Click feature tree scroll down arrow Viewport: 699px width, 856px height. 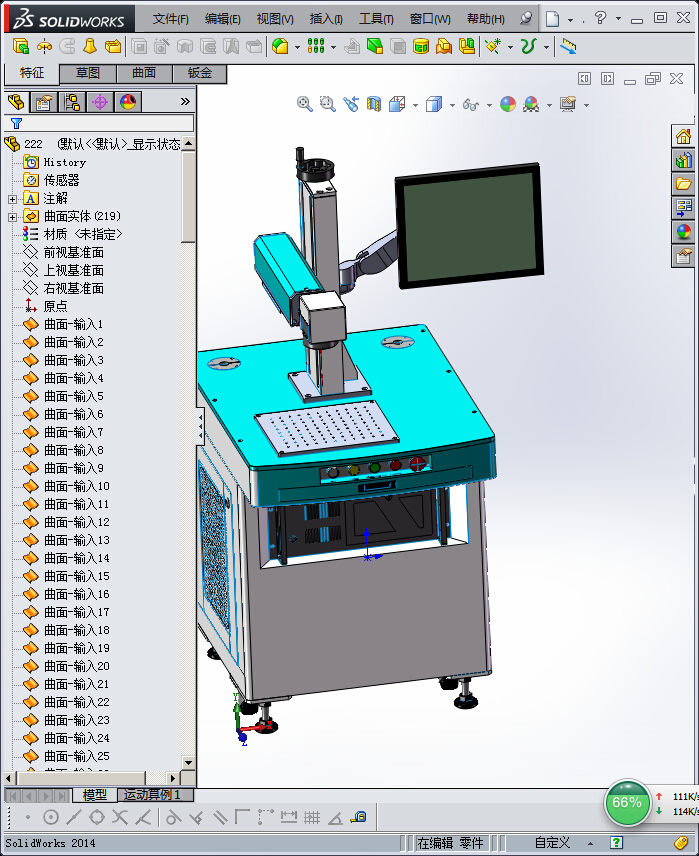[188, 763]
